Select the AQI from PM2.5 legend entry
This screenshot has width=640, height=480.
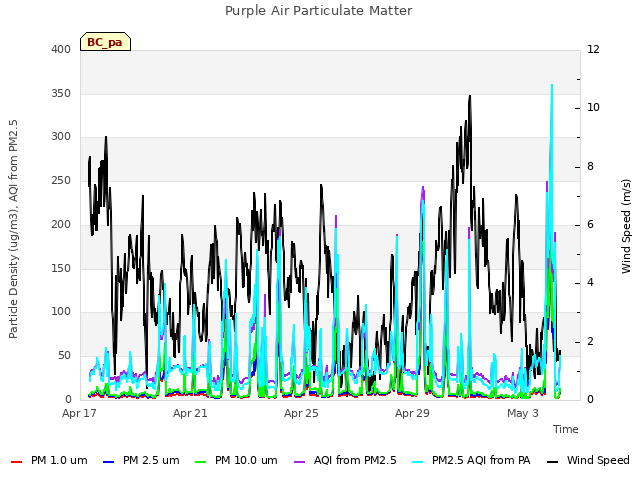click(x=345, y=460)
